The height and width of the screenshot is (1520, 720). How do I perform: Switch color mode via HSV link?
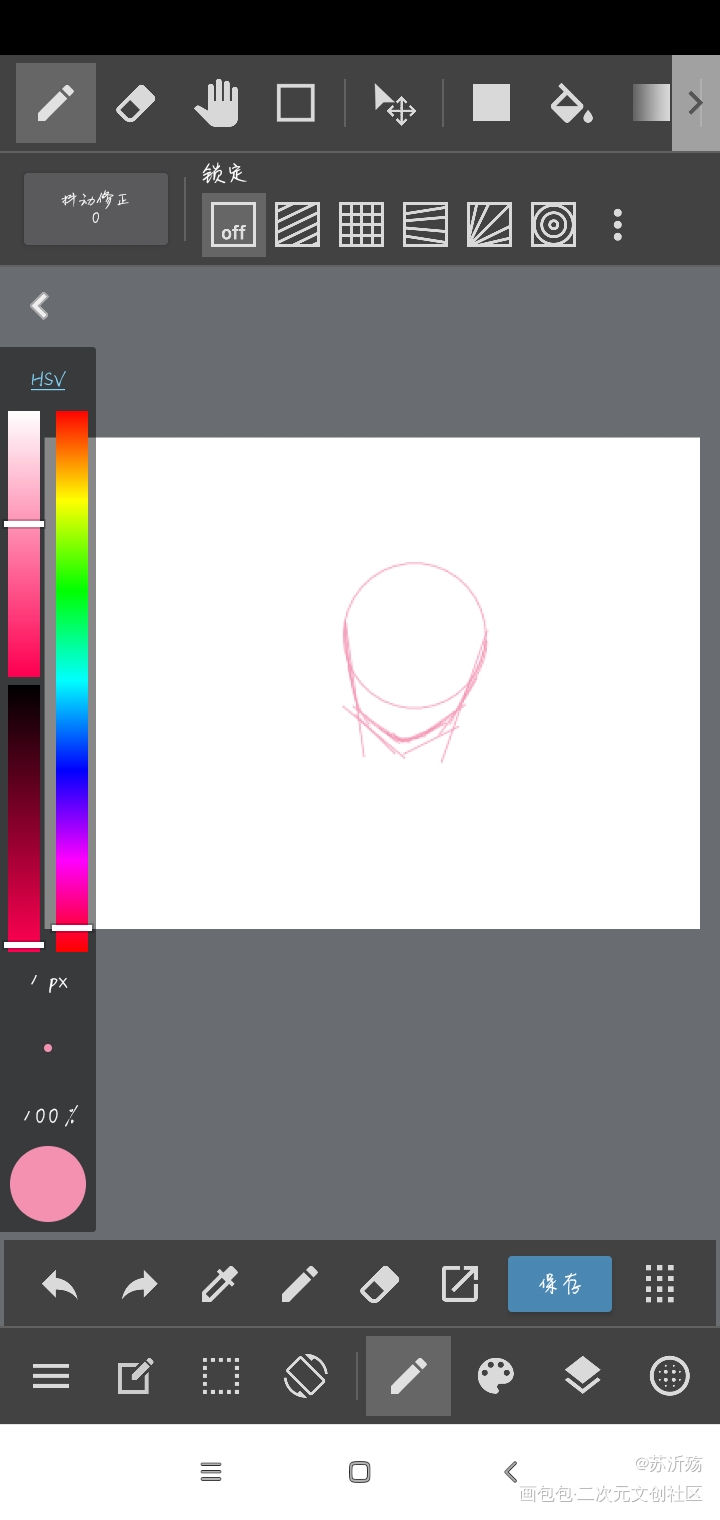tap(48, 380)
